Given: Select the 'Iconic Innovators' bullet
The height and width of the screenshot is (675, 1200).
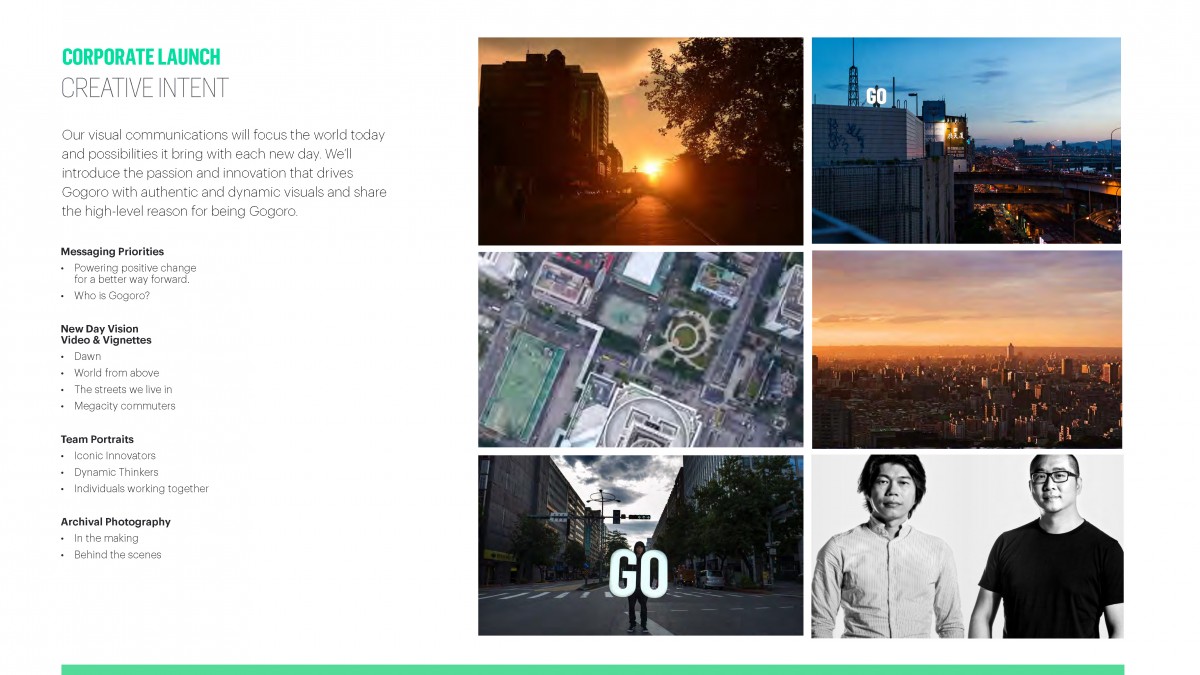Looking at the screenshot, I should [x=115, y=456].
